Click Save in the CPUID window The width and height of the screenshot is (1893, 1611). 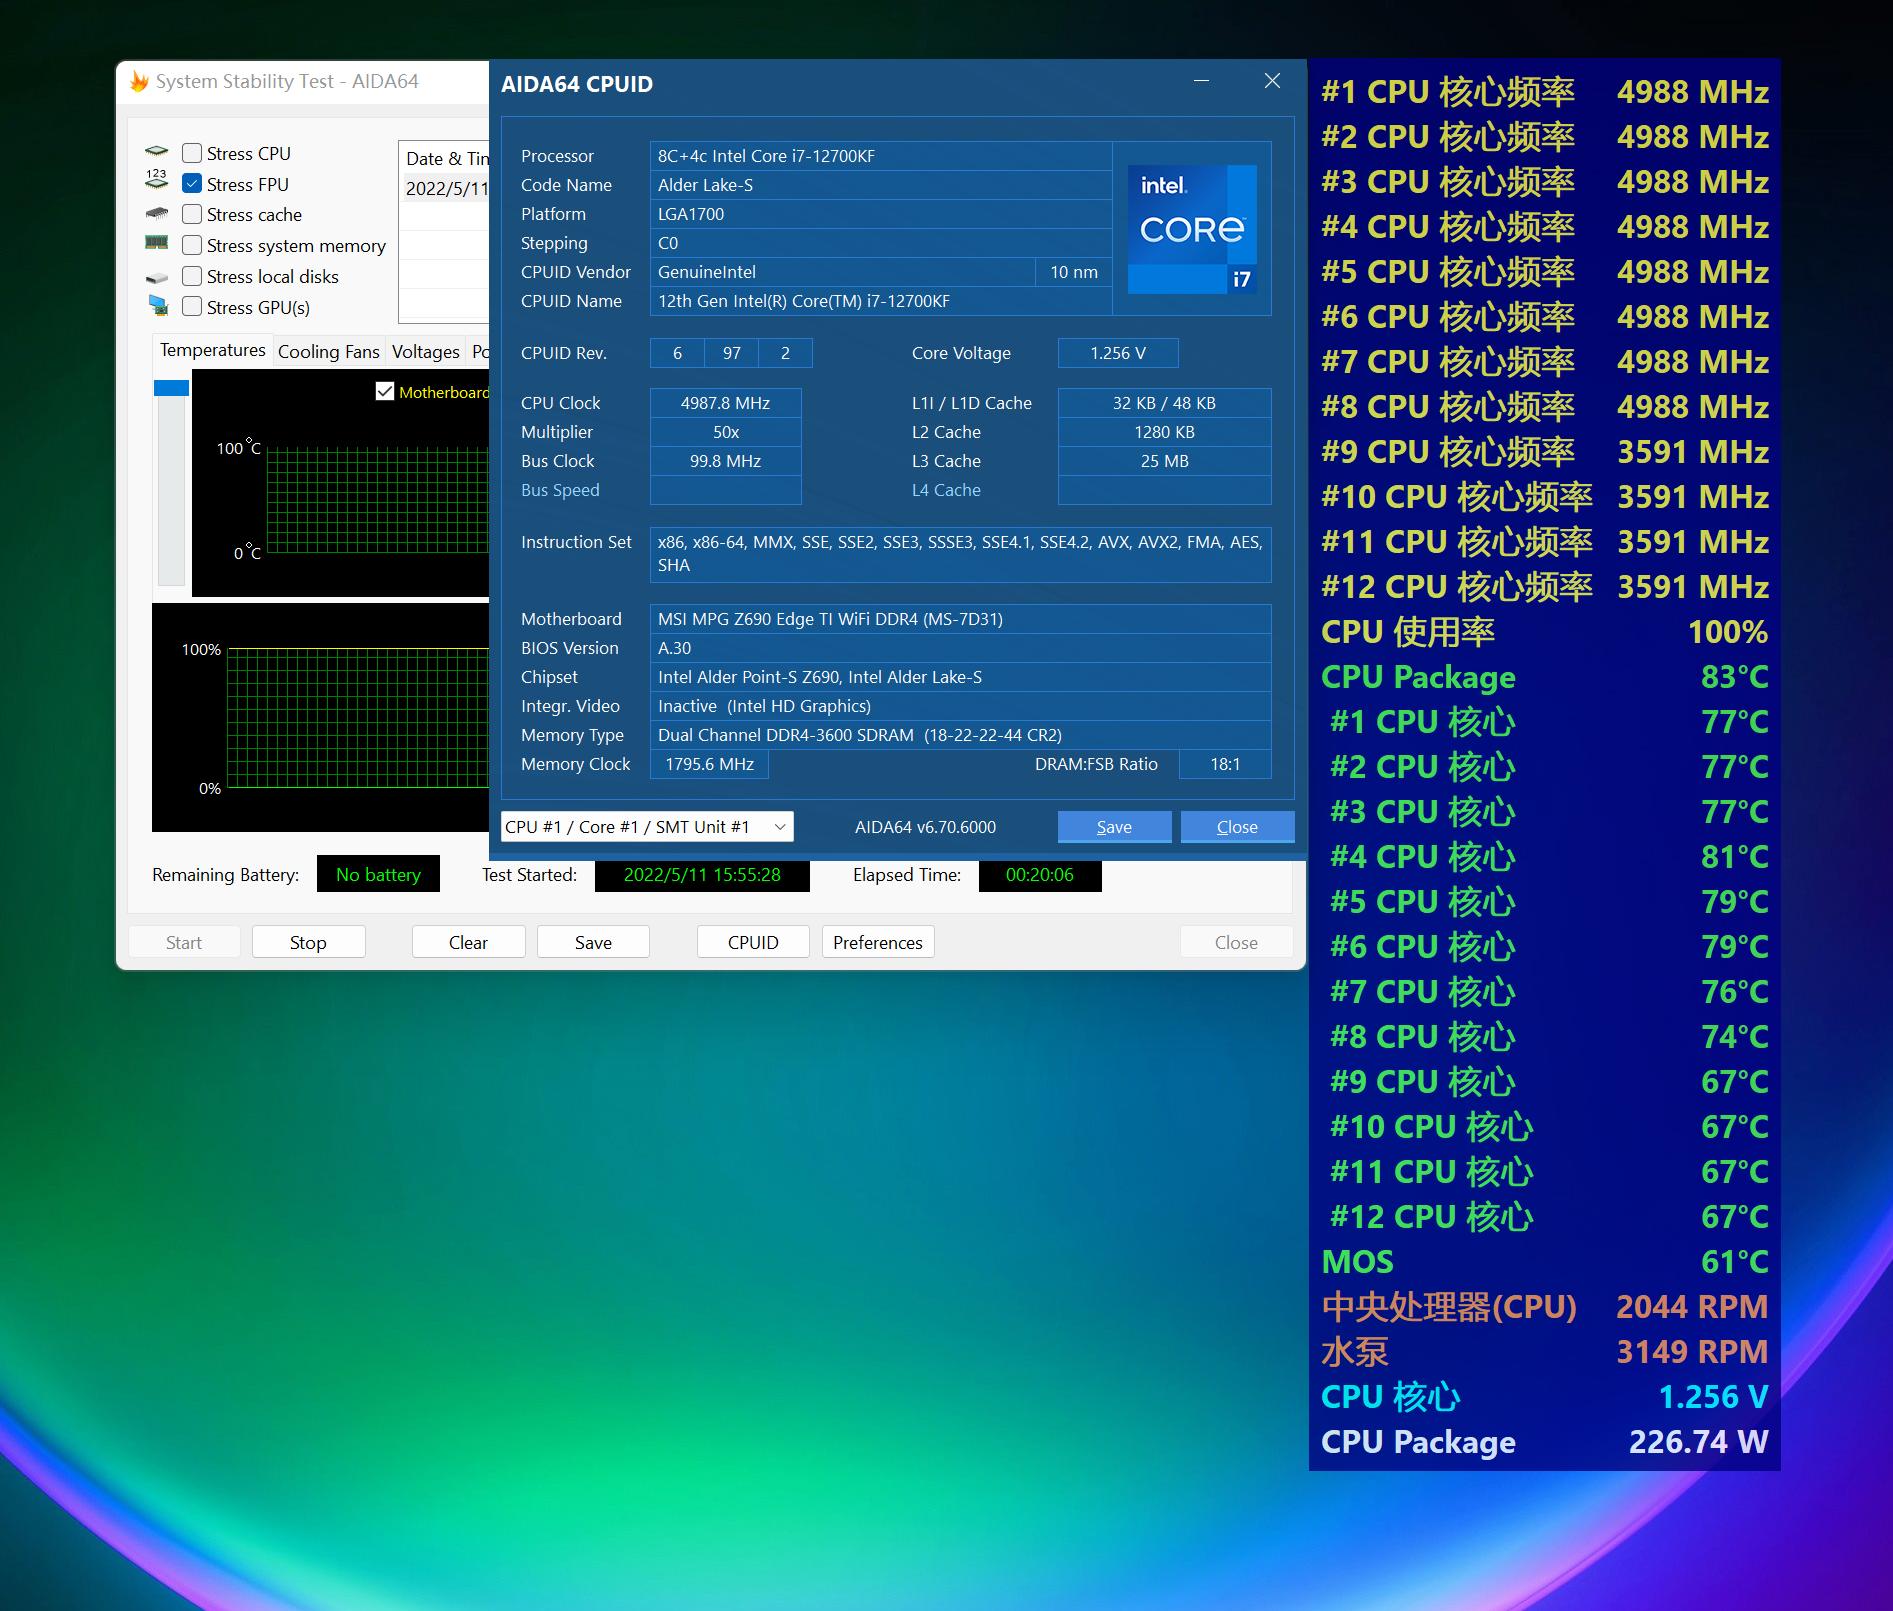point(1114,827)
